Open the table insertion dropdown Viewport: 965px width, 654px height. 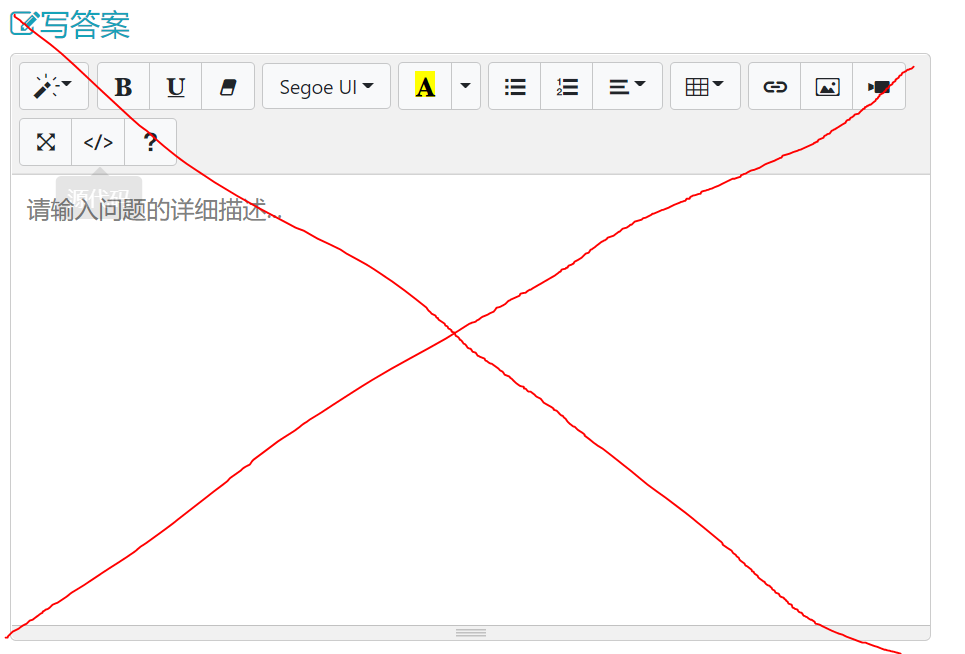704,86
